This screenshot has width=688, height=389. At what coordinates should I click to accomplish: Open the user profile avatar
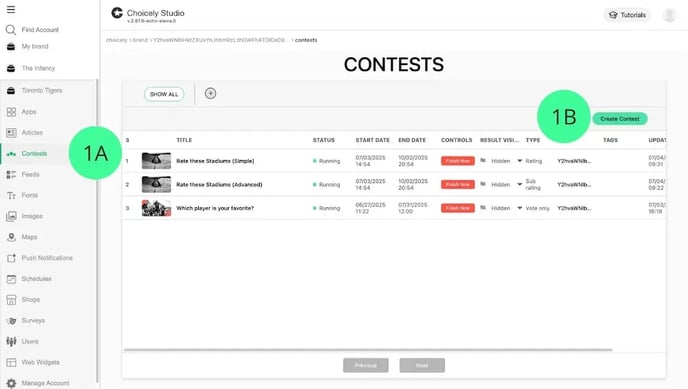(669, 15)
